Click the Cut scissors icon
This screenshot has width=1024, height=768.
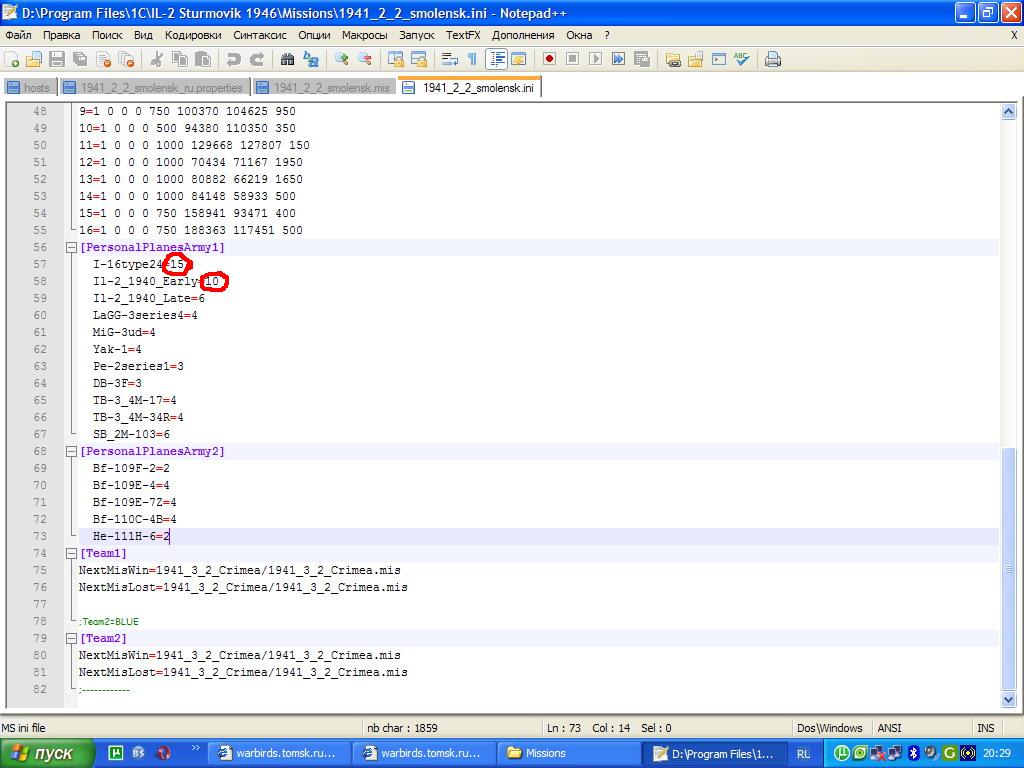tap(156, 59)
